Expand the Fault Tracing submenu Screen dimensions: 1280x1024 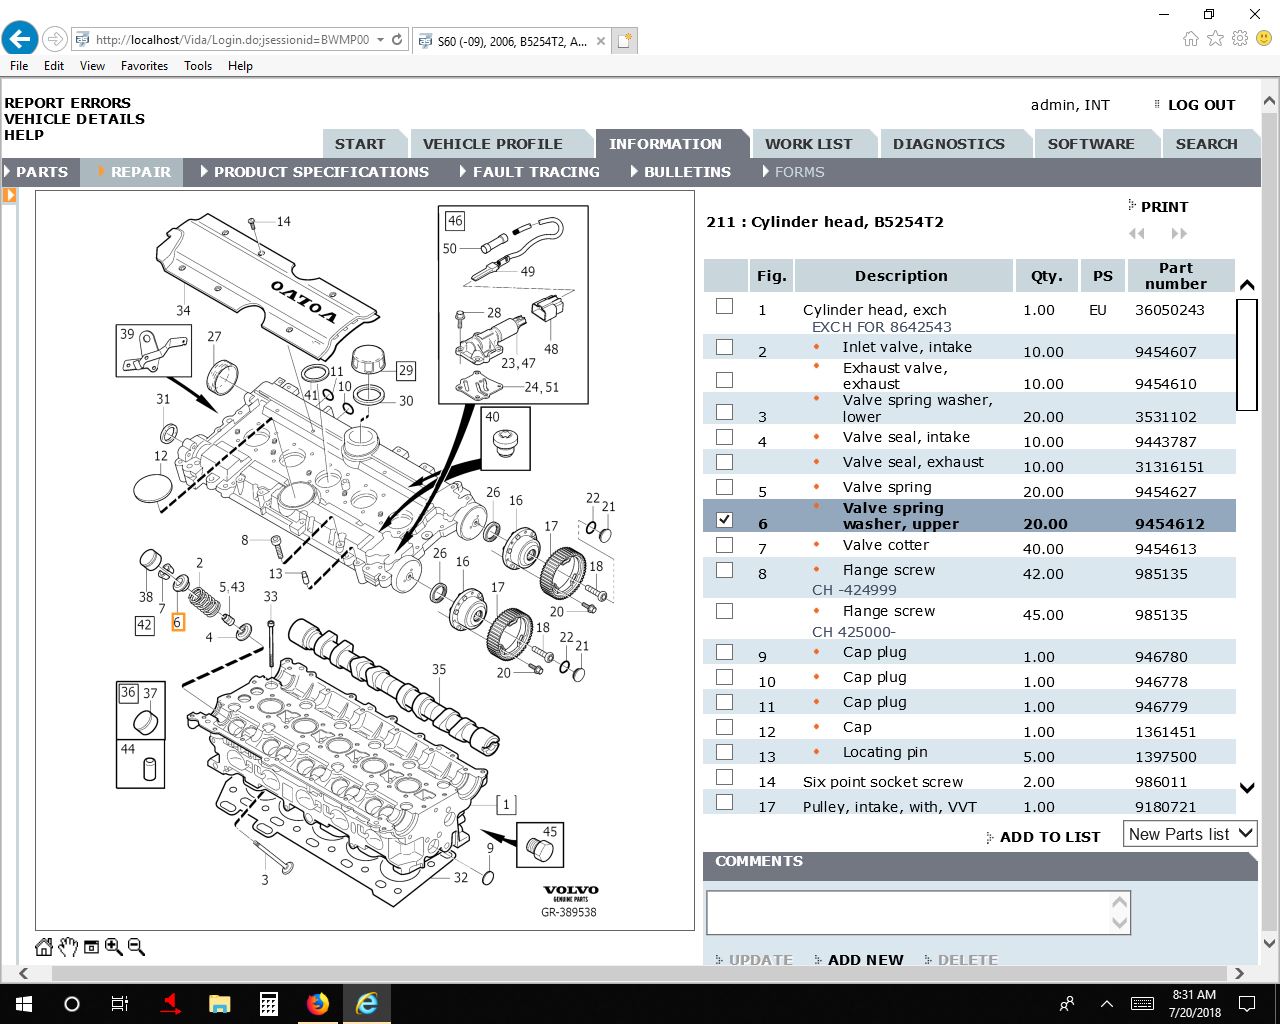pos(535,172)
